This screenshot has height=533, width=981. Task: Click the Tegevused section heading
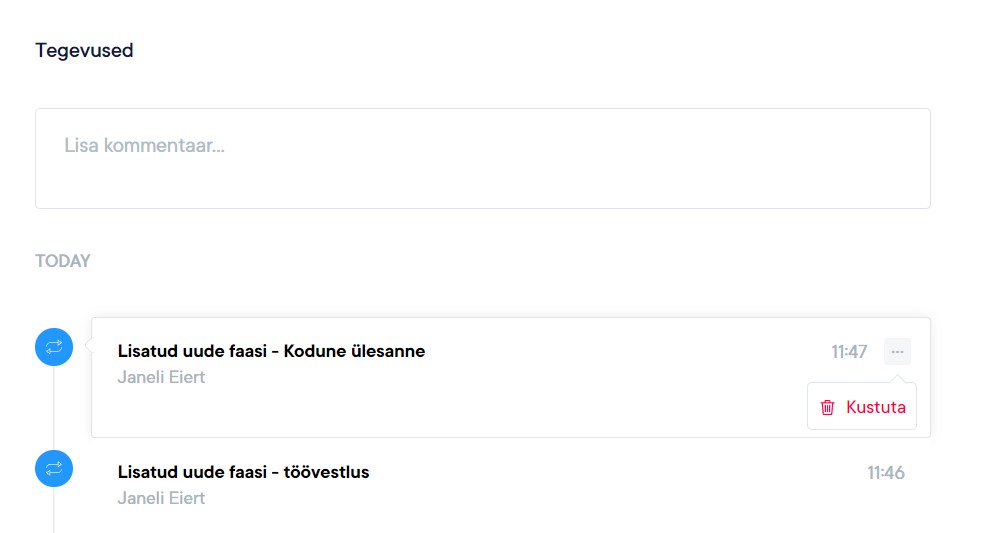[x=84, y=50]
